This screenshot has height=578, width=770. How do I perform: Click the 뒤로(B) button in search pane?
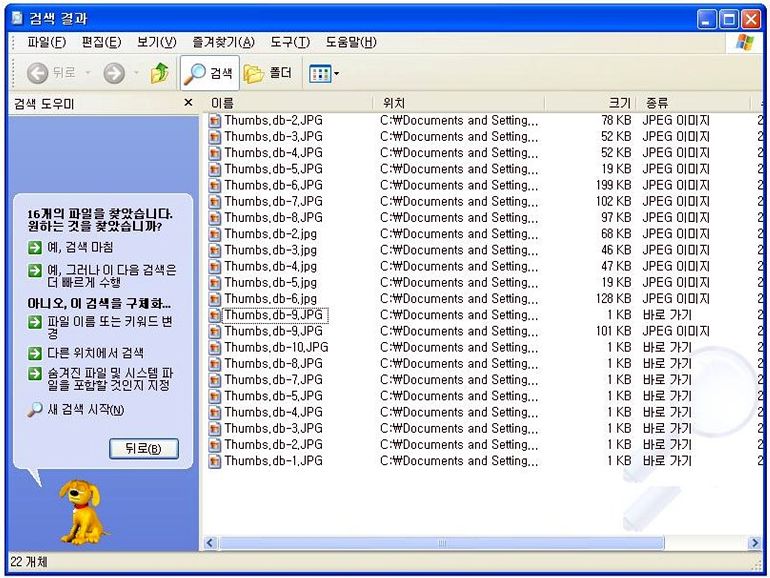point(143,449)
